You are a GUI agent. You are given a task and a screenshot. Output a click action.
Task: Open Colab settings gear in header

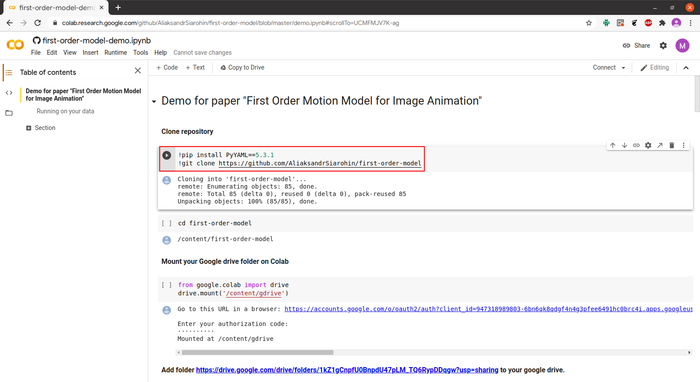(663, 46)
